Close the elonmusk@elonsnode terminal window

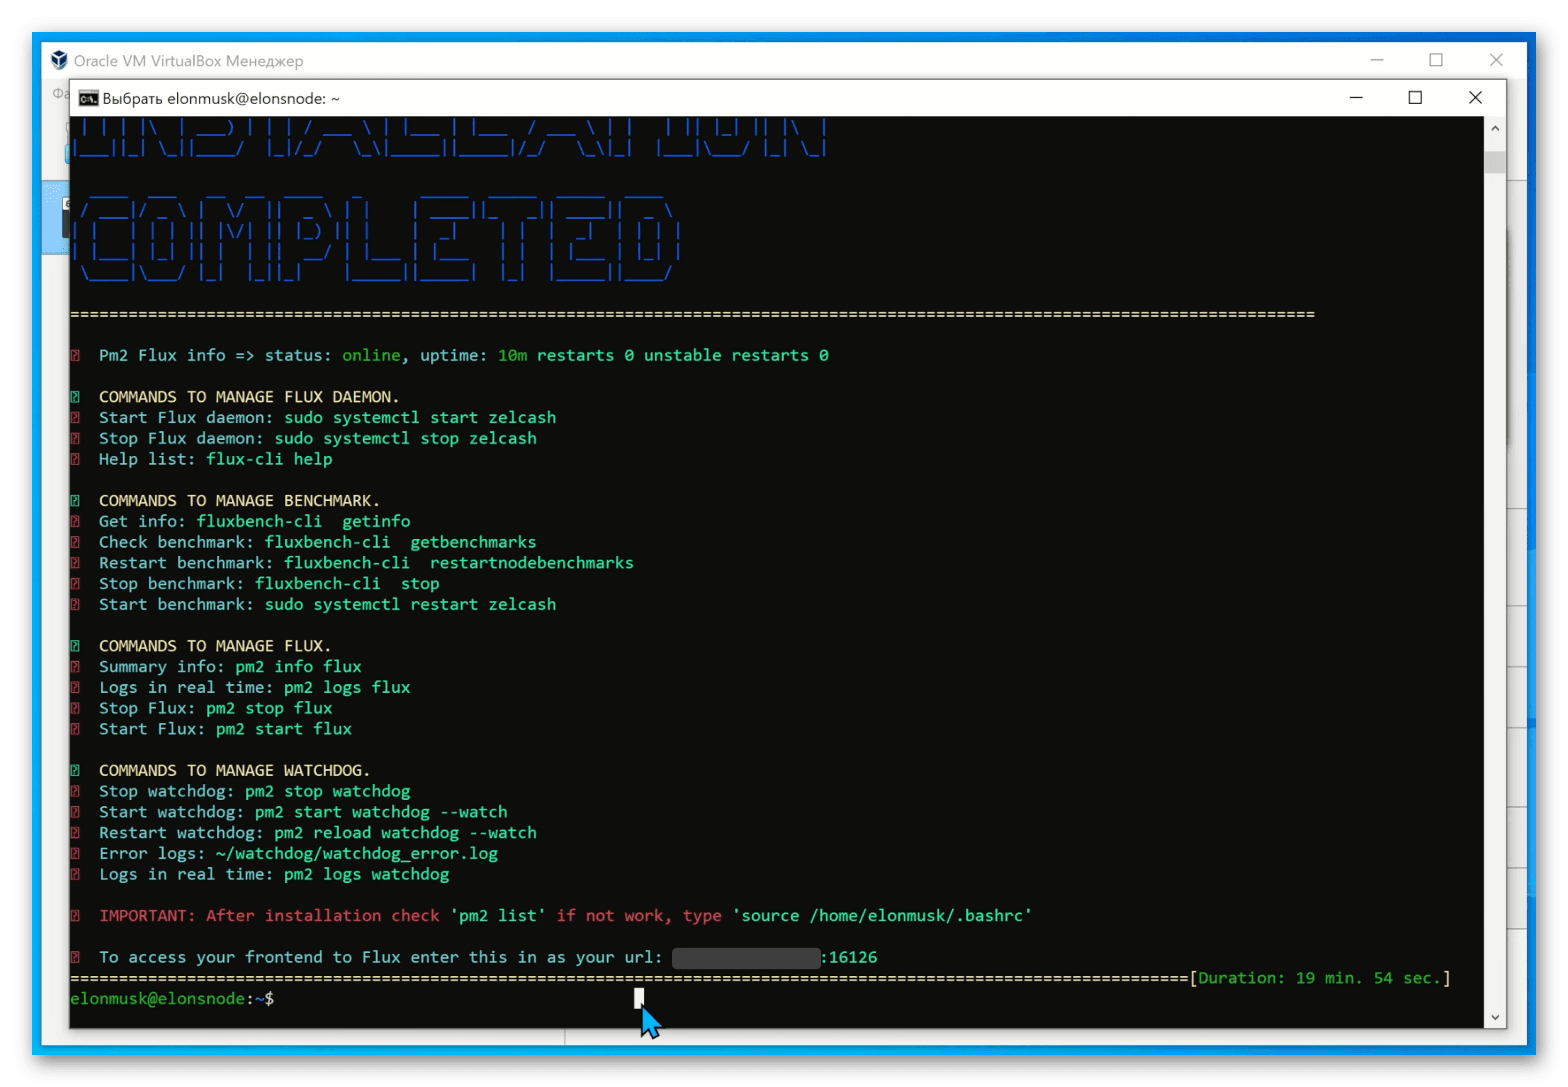point(1475,98)
